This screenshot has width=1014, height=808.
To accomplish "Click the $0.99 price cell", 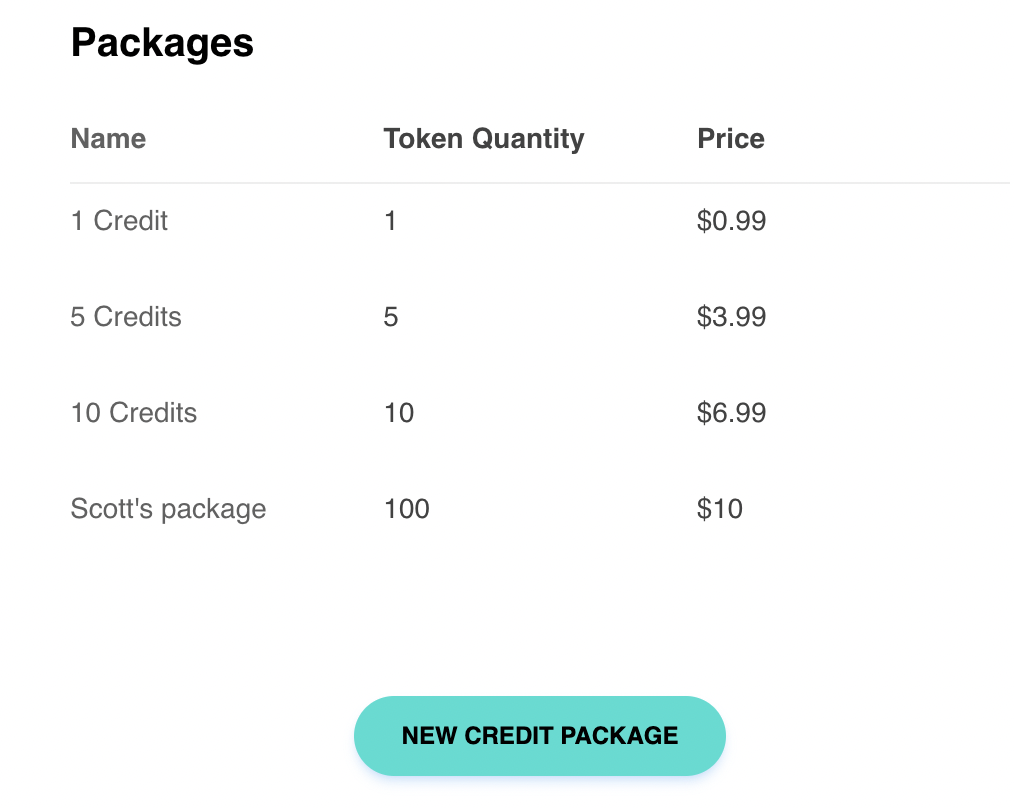I will [731, 221].
